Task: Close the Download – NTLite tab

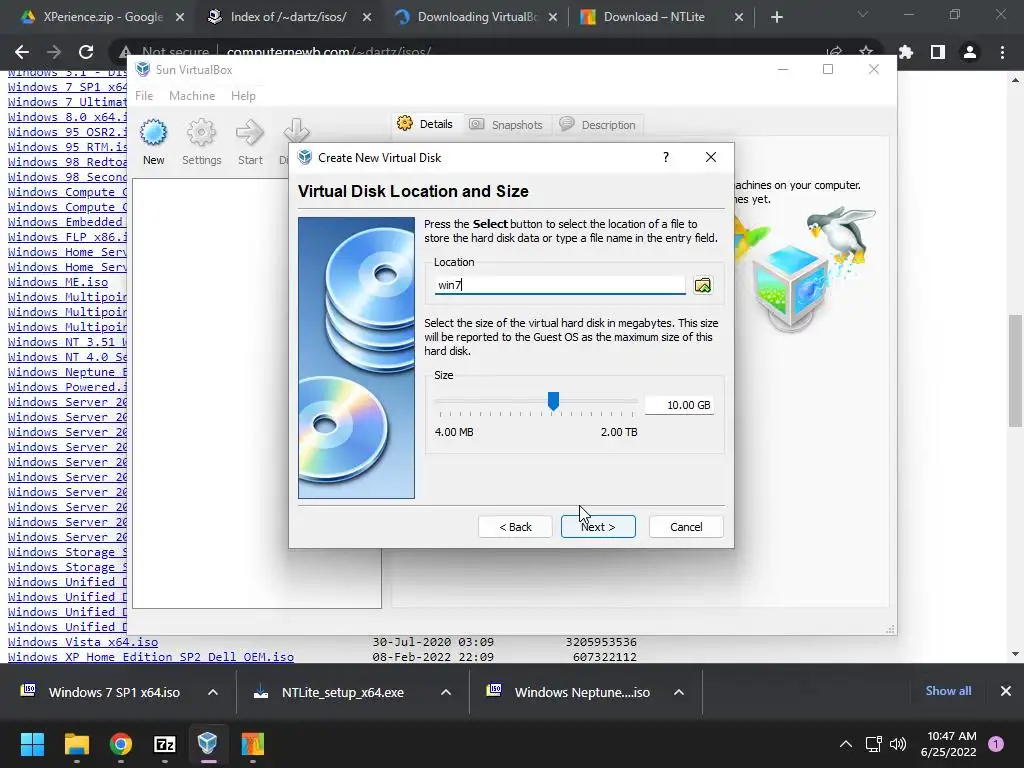Action: (739, 17)
